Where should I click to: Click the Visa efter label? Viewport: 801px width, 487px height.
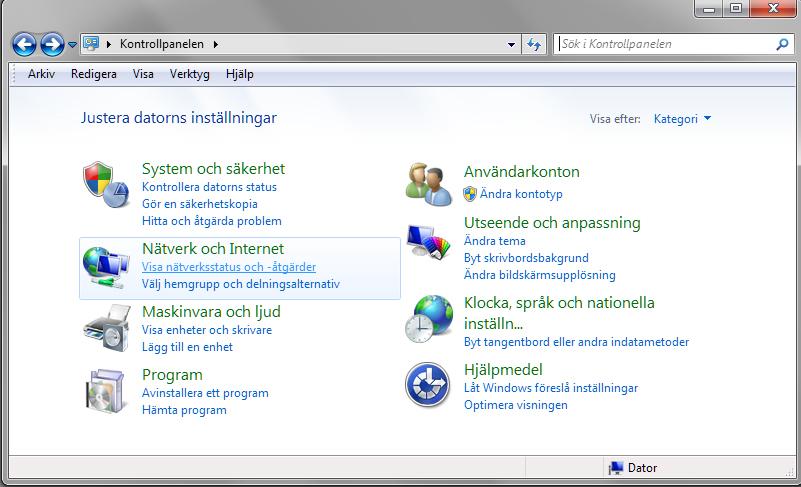tap(615, 119)
